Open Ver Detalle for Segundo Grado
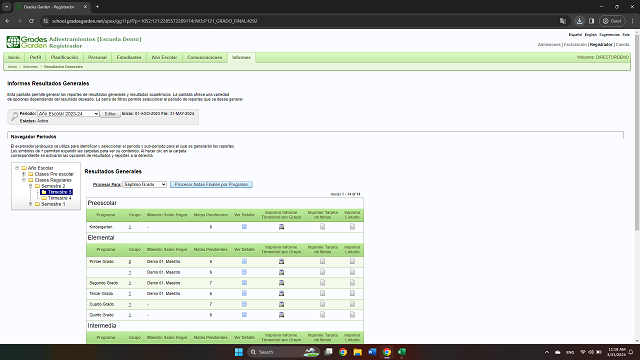Viewport: 640px width, 360px height. 244,282
